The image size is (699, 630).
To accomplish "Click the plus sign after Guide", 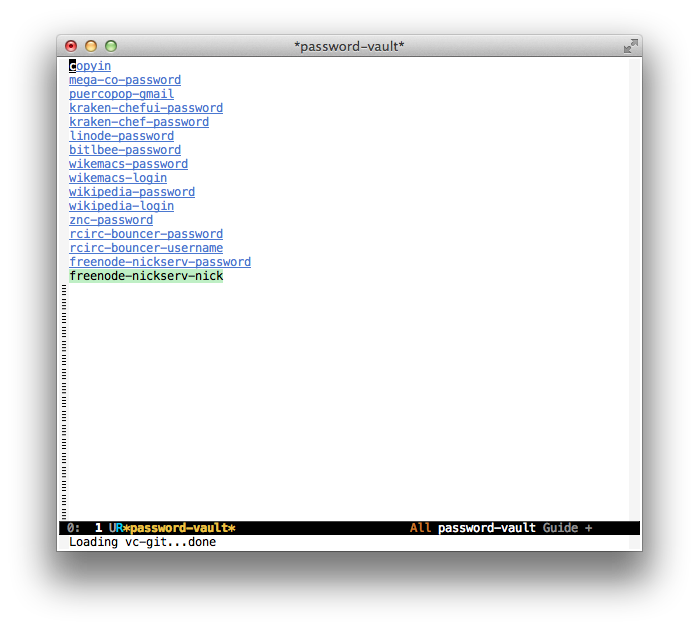I will [588, 528].
